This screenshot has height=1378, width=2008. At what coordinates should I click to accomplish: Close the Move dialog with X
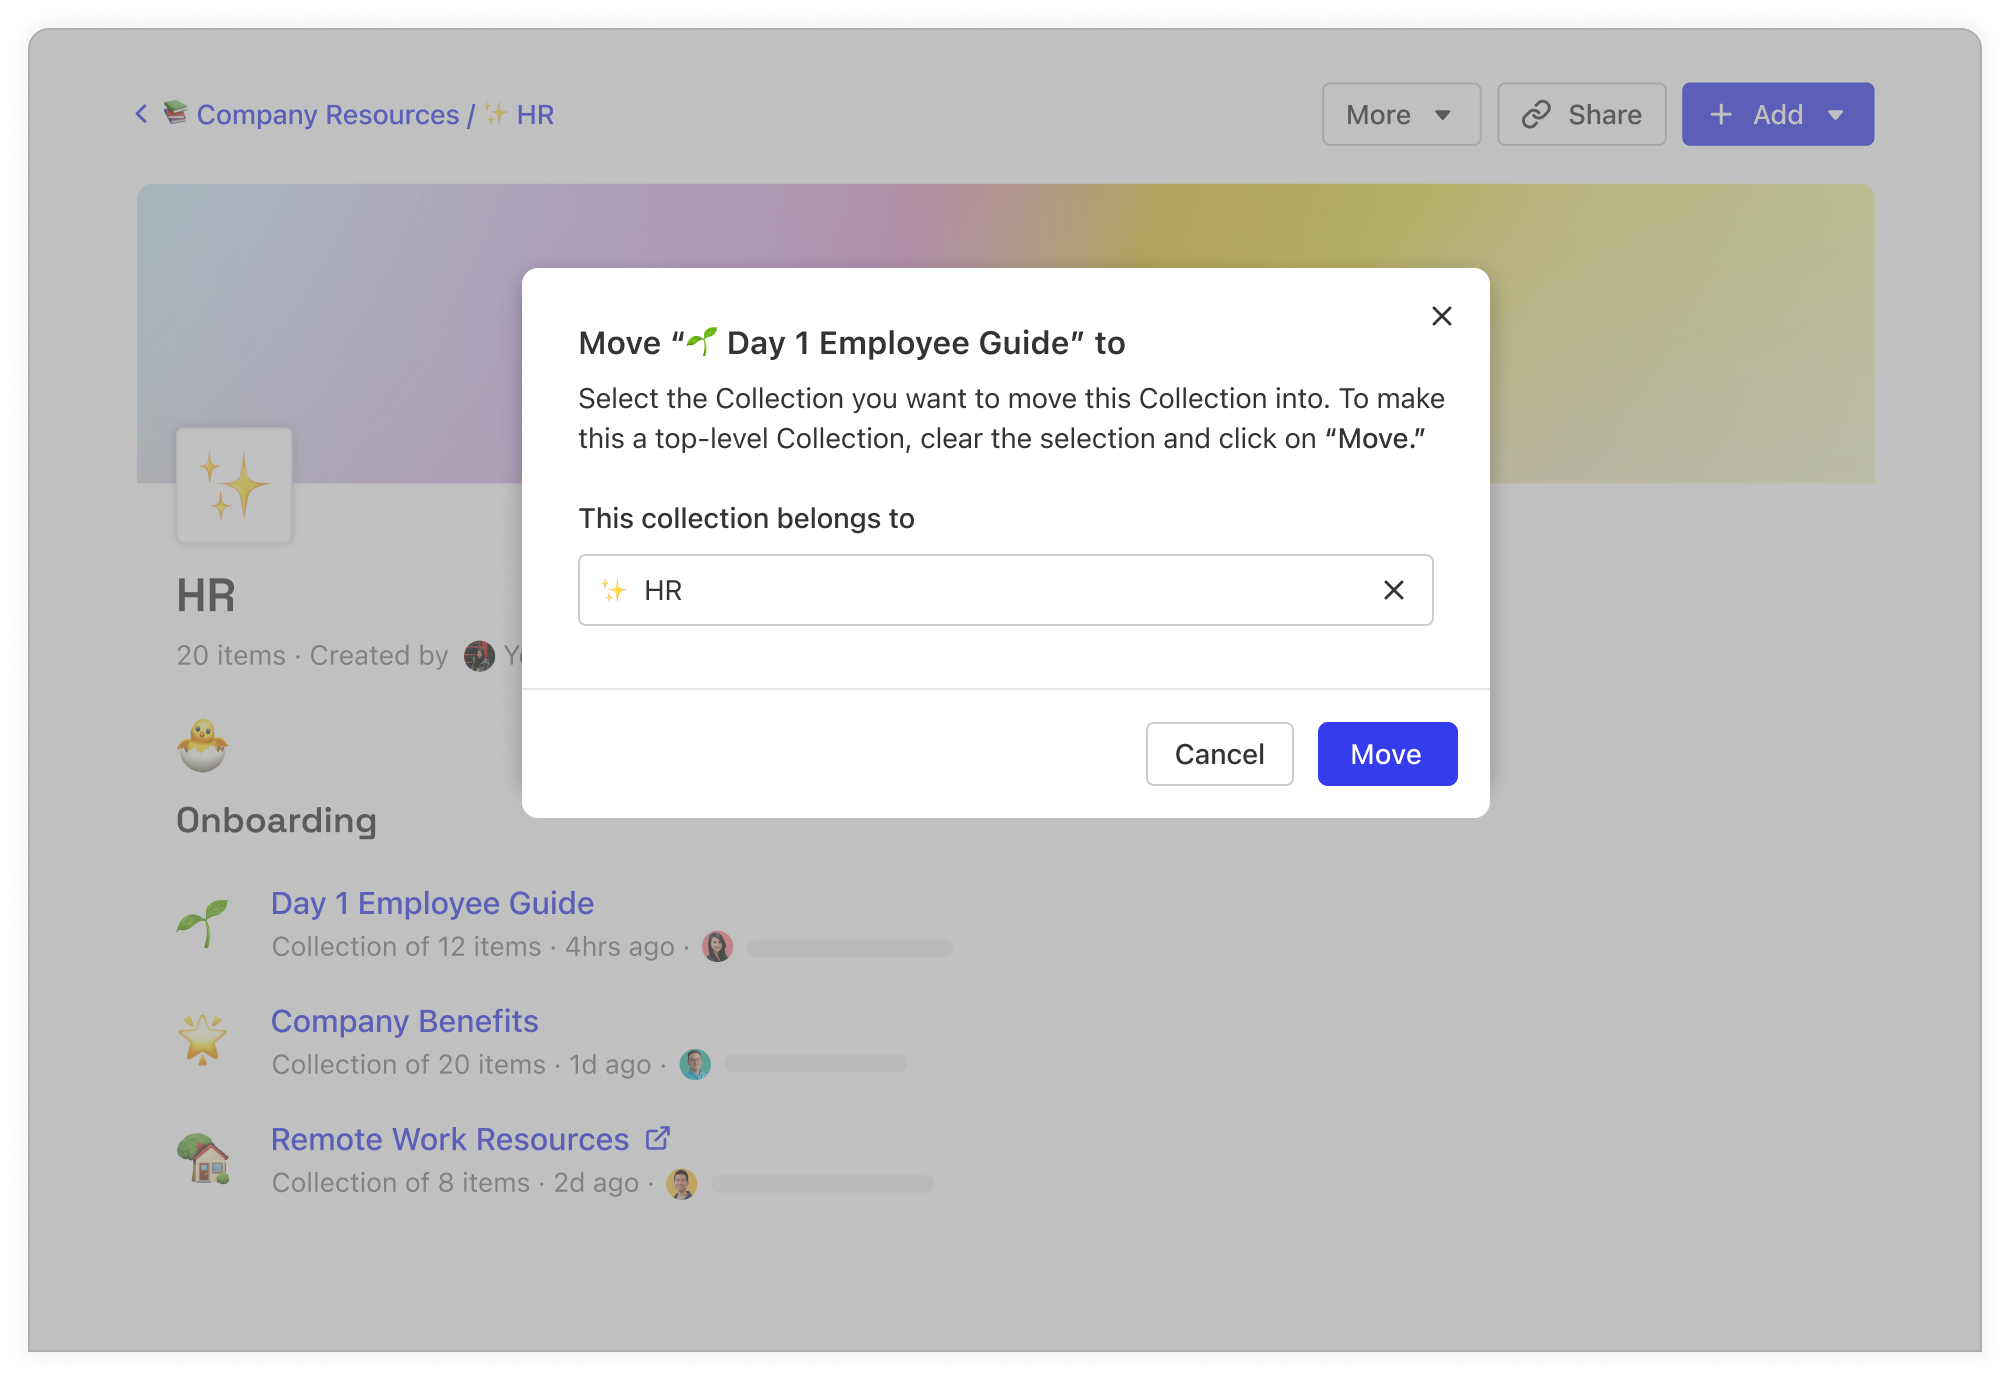(x=1441, y=316)
